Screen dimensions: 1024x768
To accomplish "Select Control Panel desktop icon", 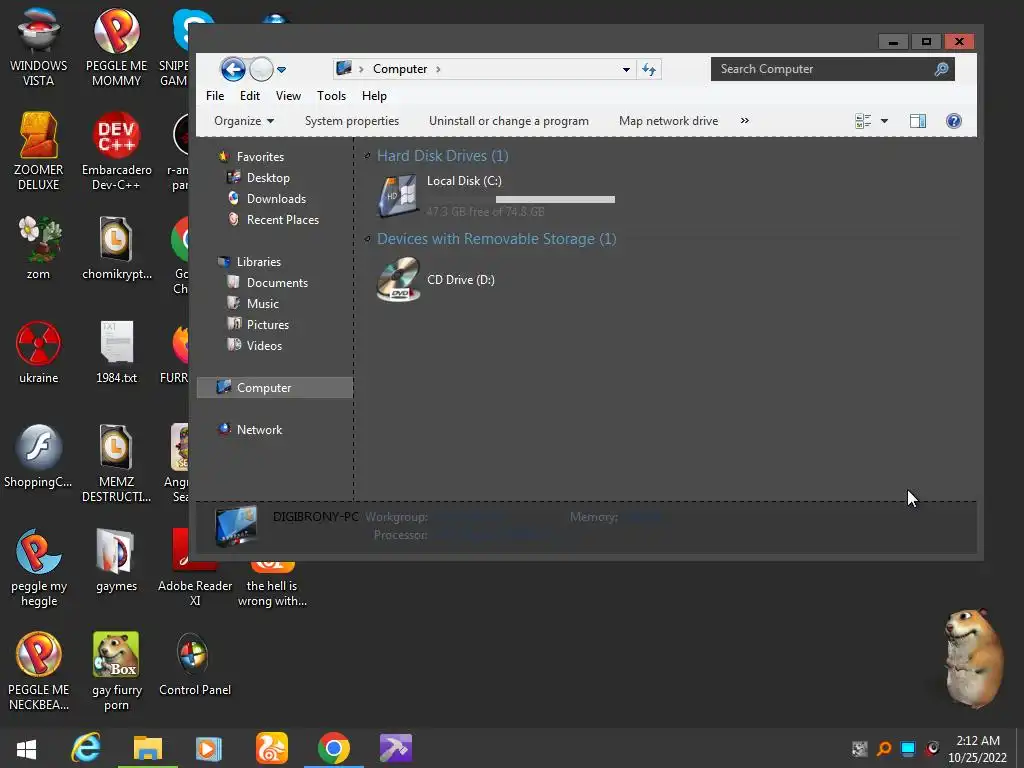I will pyautogui.click(x=195, y=664).
